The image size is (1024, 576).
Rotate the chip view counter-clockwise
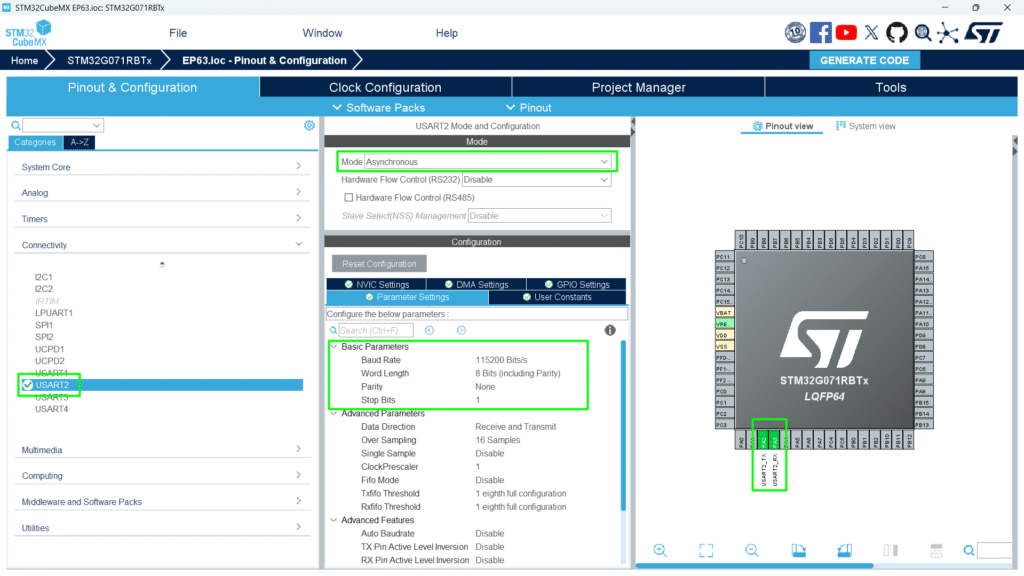[844, 550]
